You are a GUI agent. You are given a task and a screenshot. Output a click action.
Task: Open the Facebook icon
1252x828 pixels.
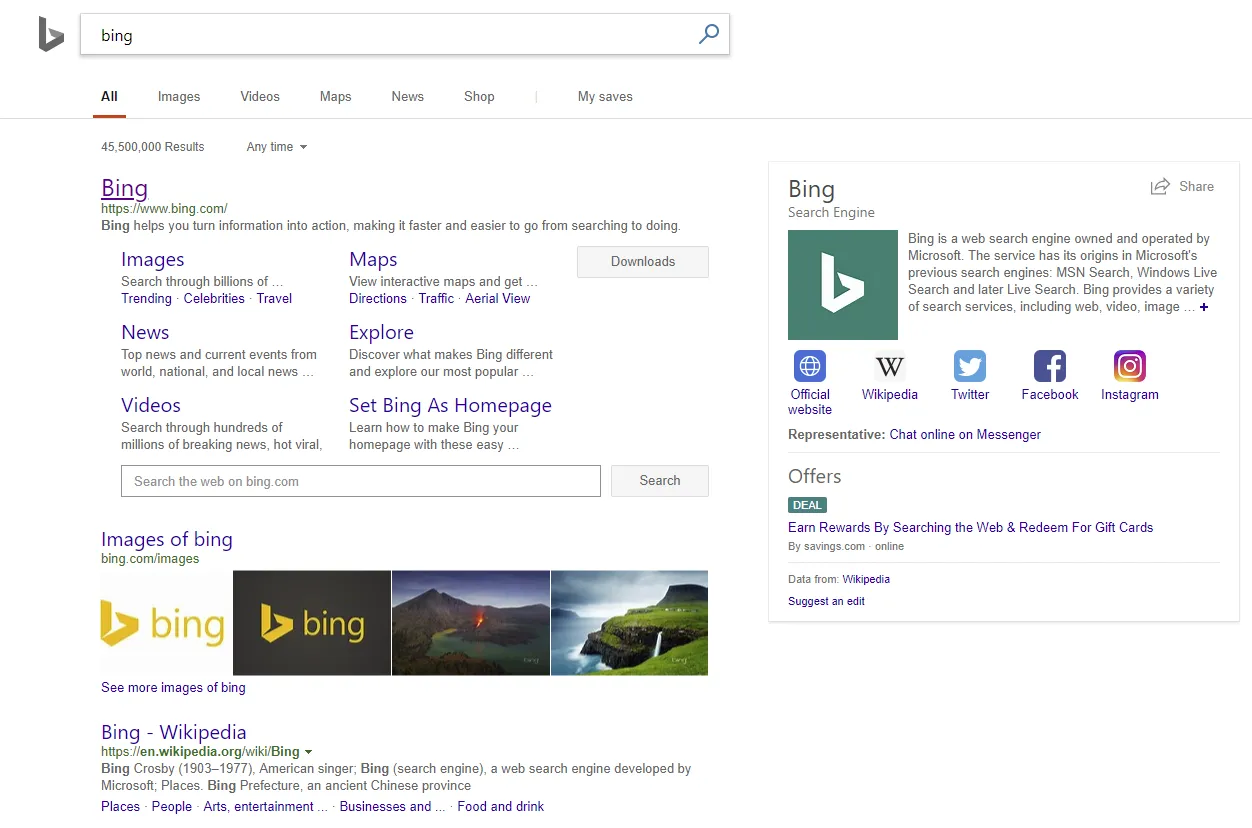click(x=1050, y=366)
